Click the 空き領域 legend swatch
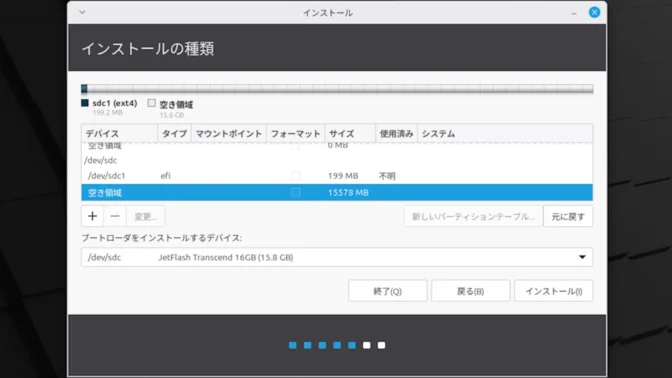Viewport: 672px width, 378px height. click(x=152, y=103)
